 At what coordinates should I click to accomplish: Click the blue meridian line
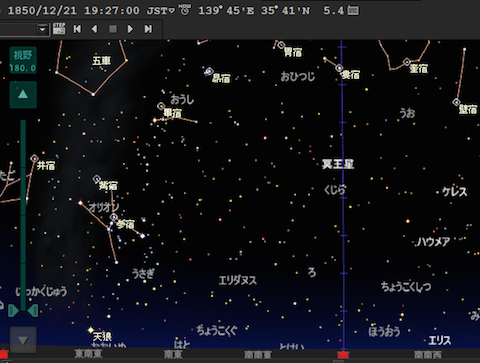coord(342,195)
